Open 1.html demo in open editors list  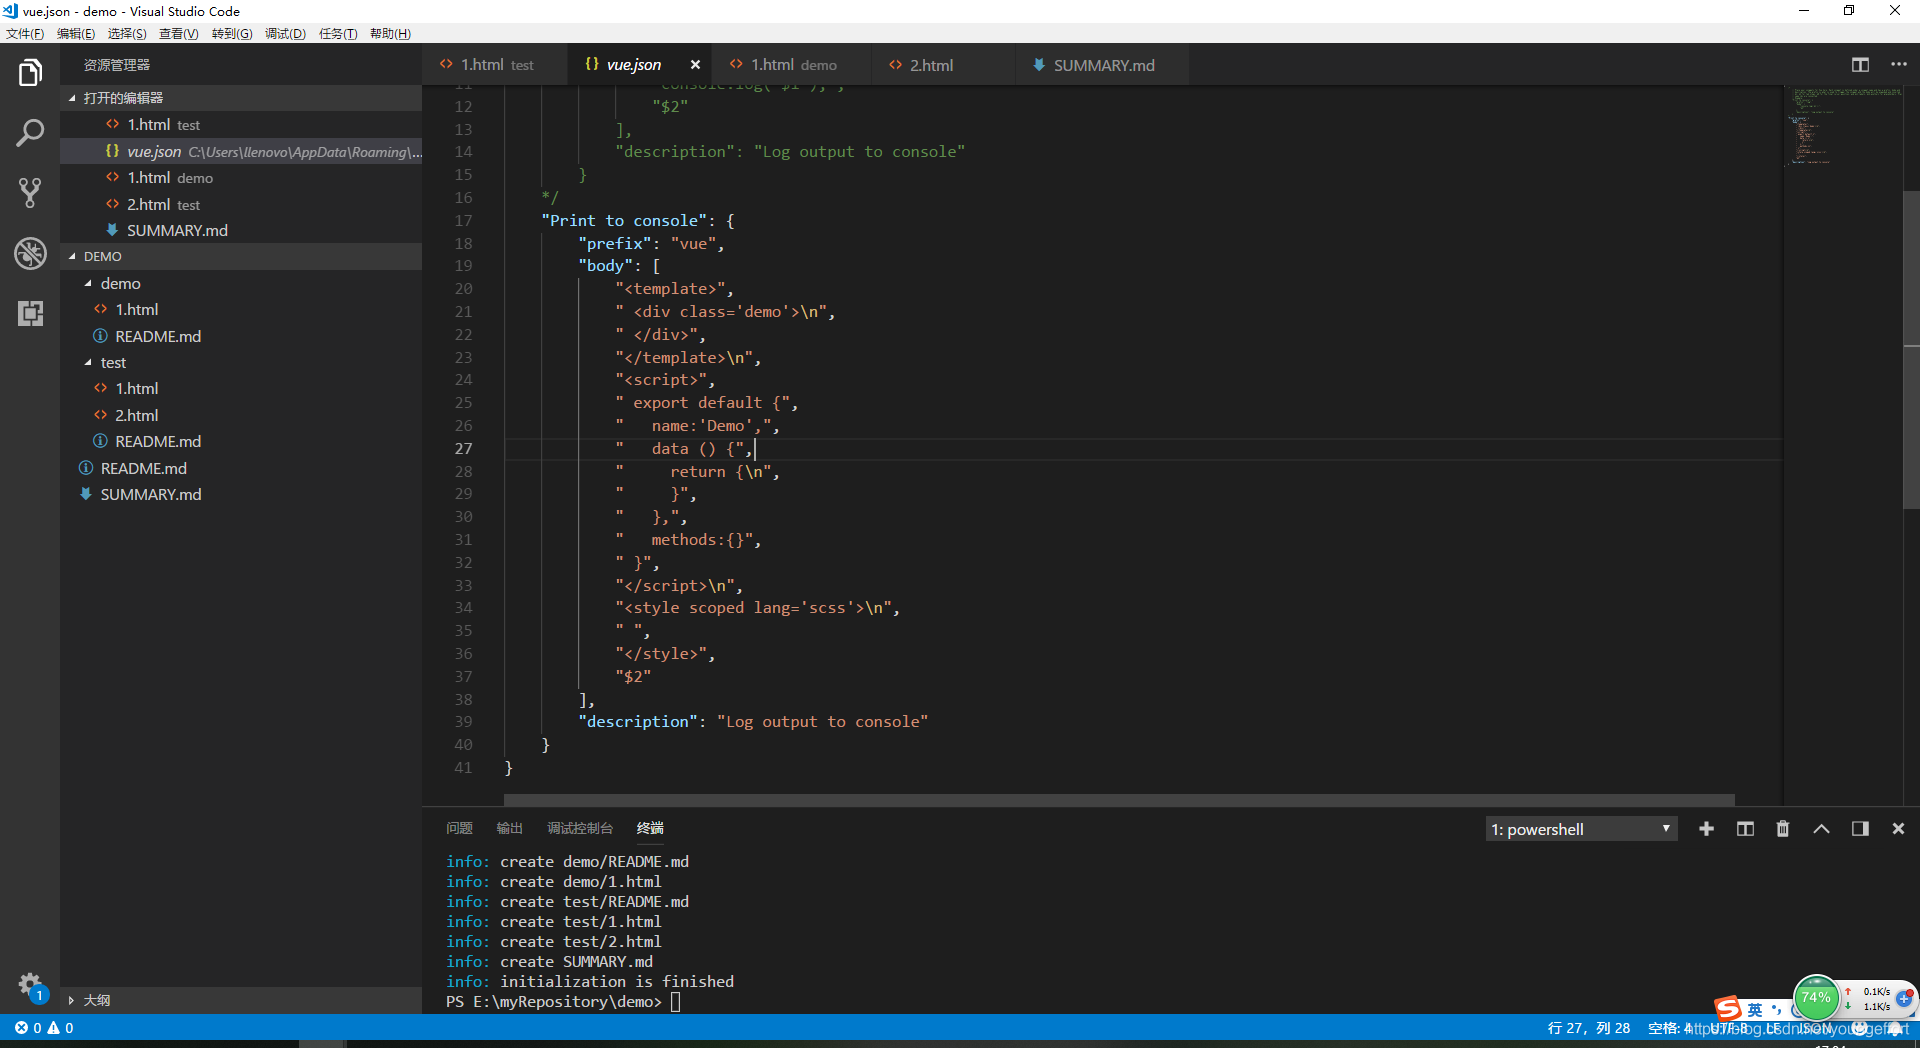241,177
